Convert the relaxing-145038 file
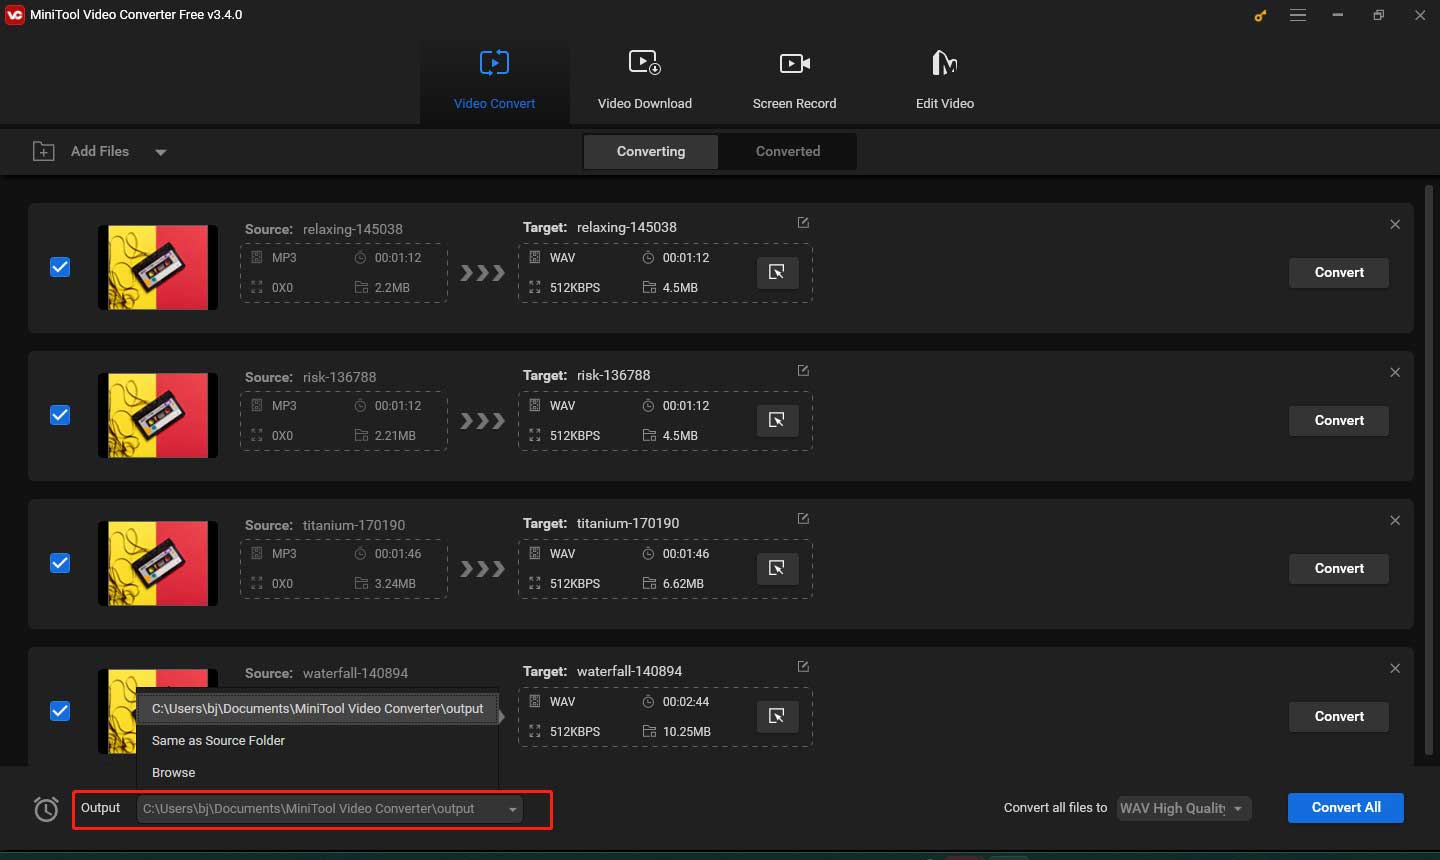Screen dimensions: 1440x860 click(x=1339, y=272)
